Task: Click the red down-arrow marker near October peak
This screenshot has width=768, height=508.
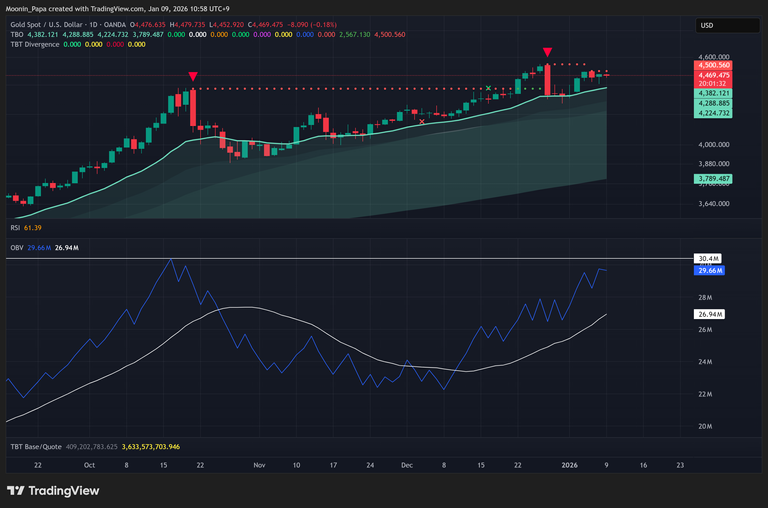Action: point(192,76)
